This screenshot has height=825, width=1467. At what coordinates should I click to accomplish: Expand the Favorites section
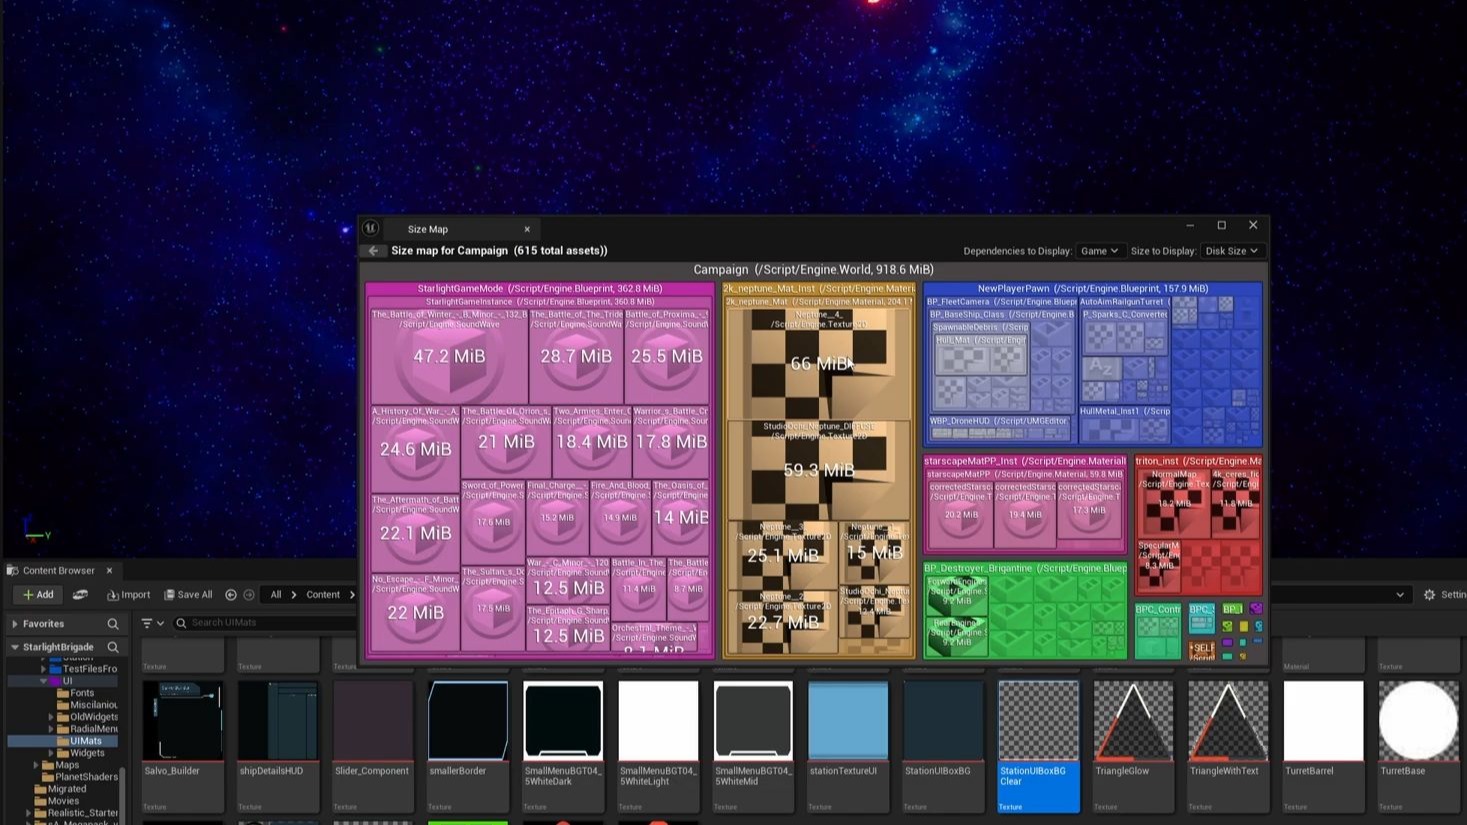point(15,624)
